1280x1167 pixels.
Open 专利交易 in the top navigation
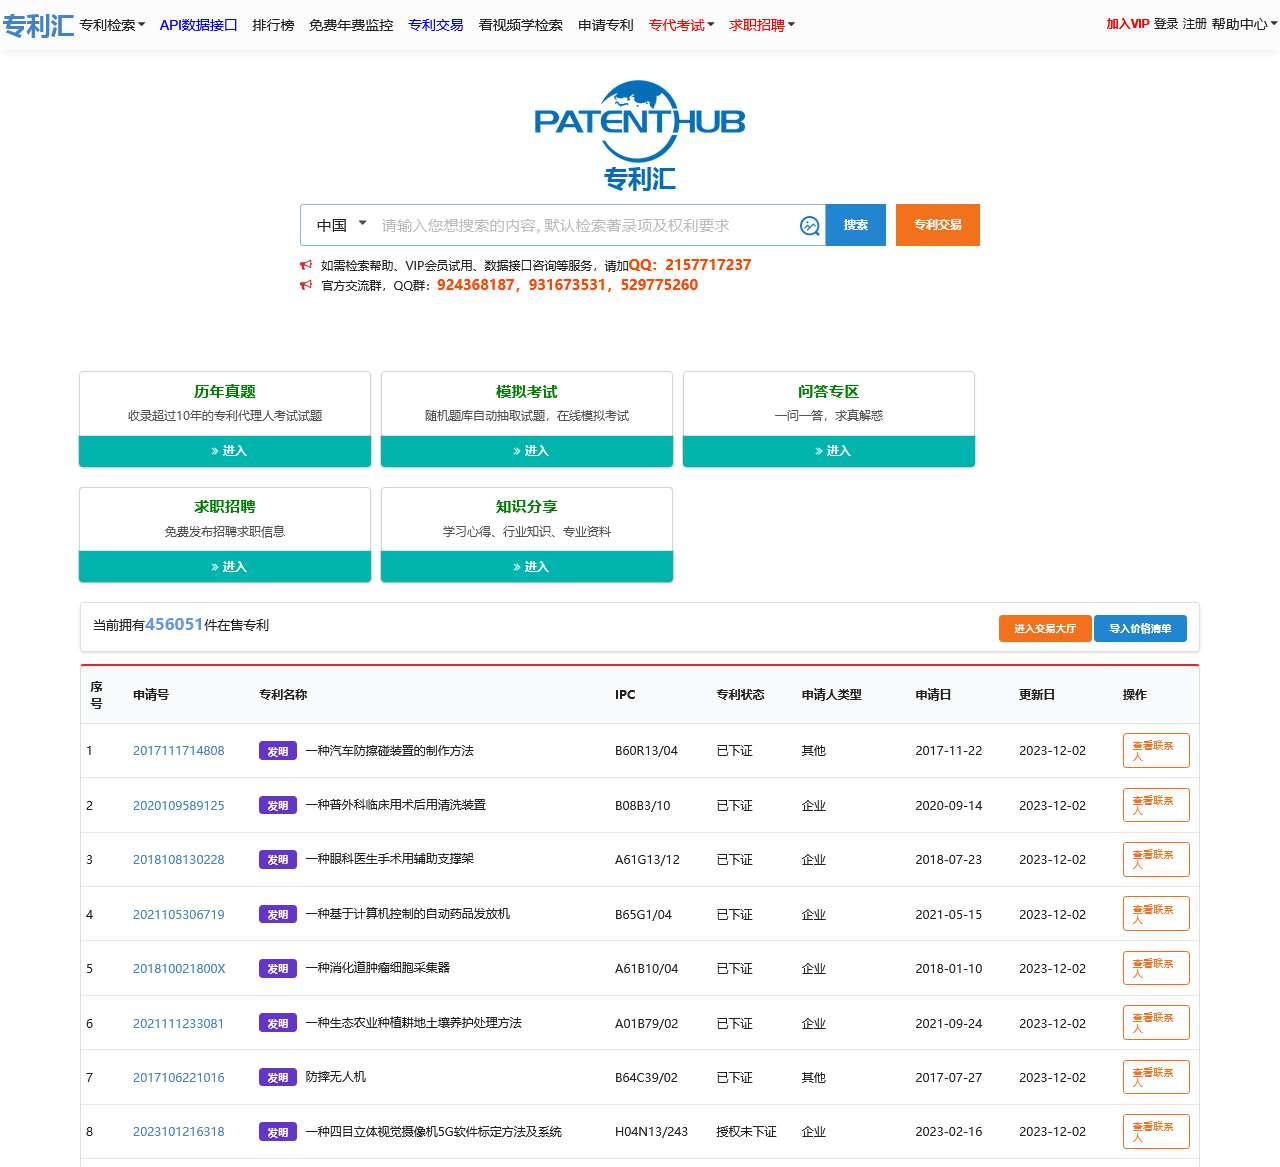click(x=436, y=25)
